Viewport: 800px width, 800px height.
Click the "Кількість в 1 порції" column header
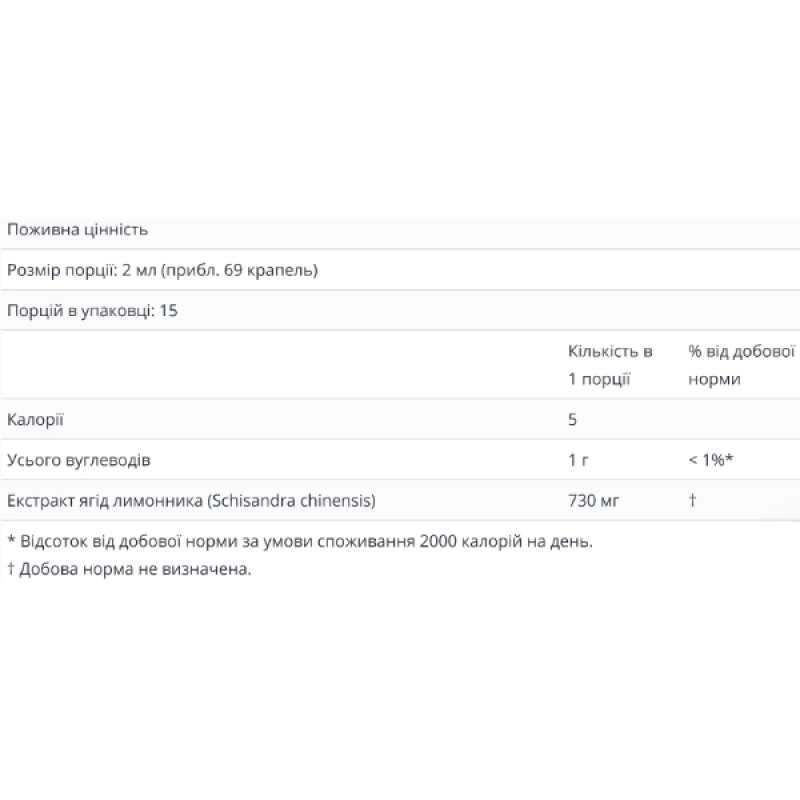click(x=610, y=365)
